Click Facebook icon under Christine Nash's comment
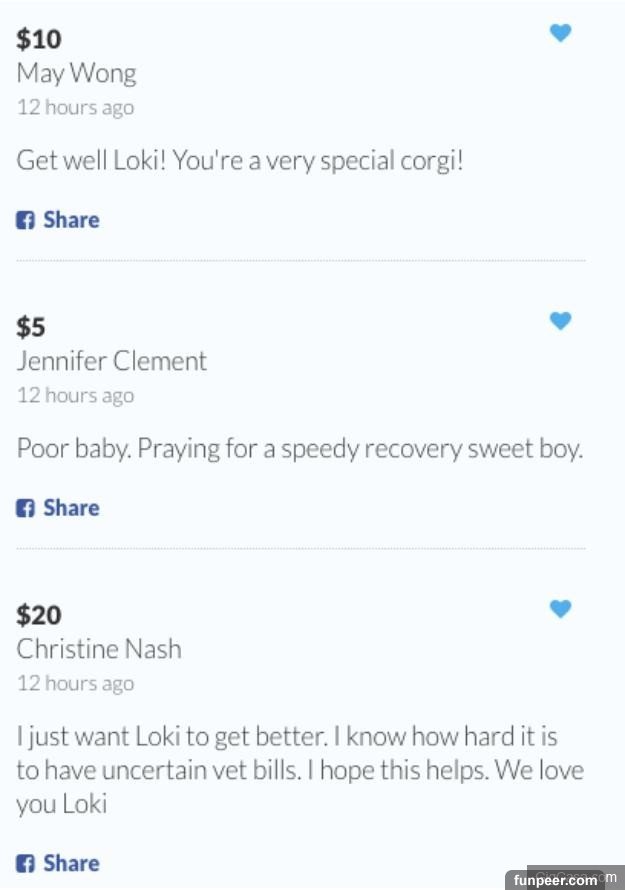This screenshot has height=890, width=625. pos(25,863)
